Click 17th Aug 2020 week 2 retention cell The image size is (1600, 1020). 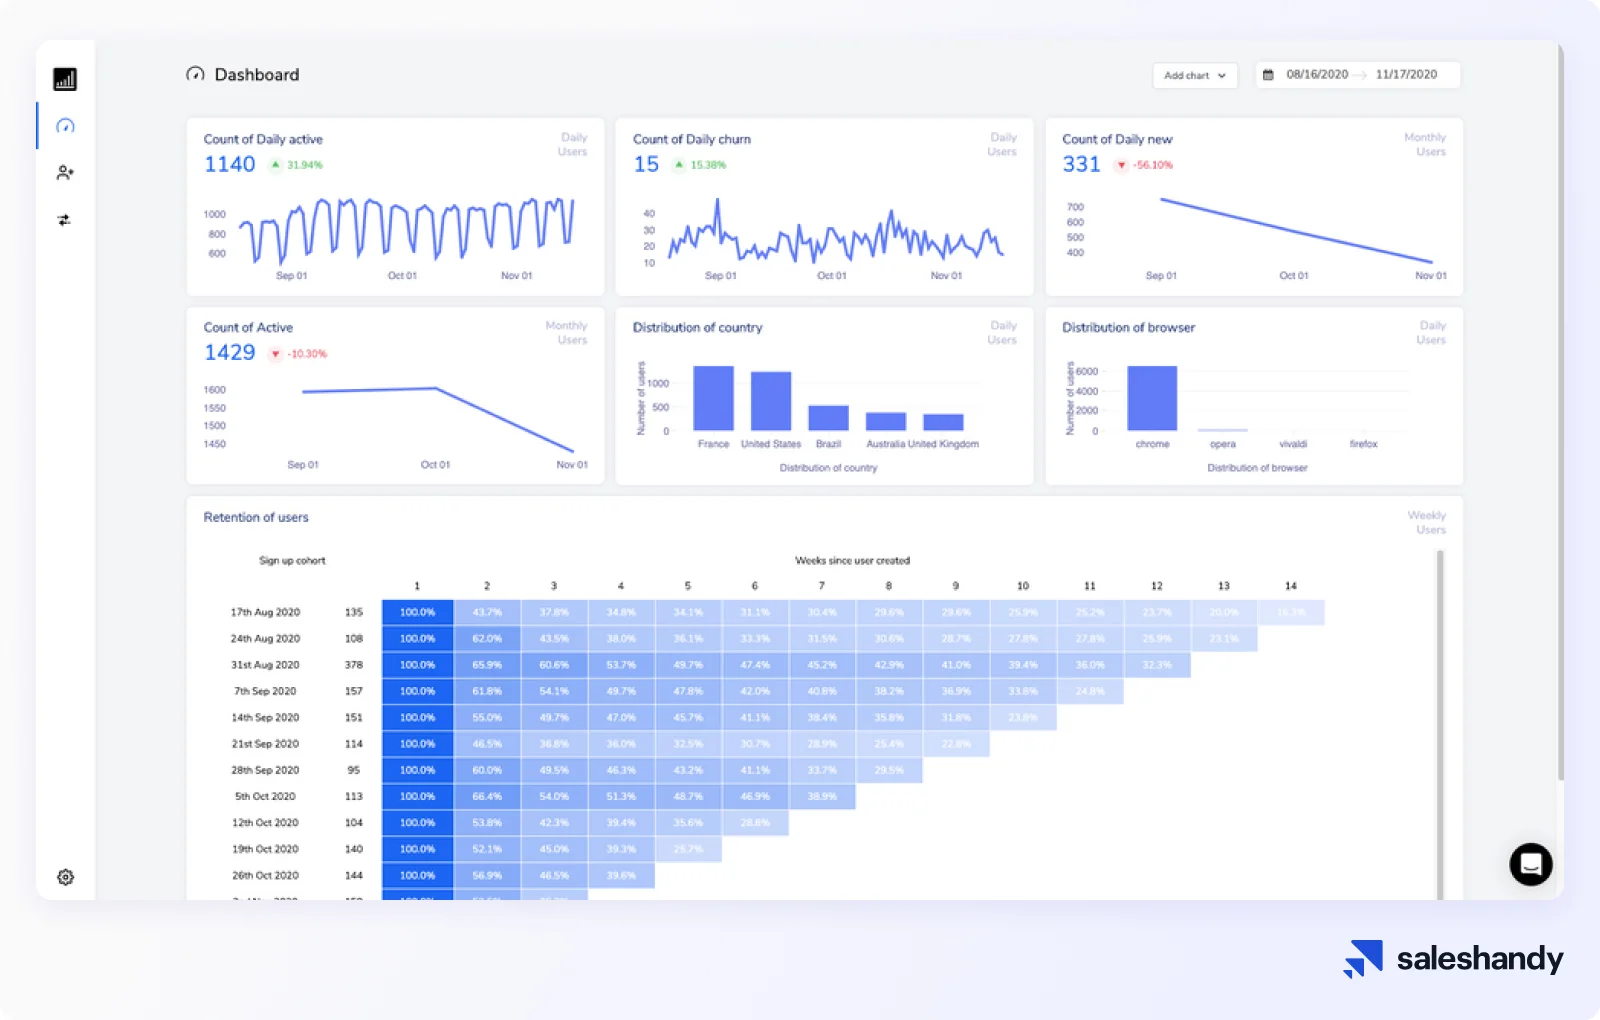[487, 612]
